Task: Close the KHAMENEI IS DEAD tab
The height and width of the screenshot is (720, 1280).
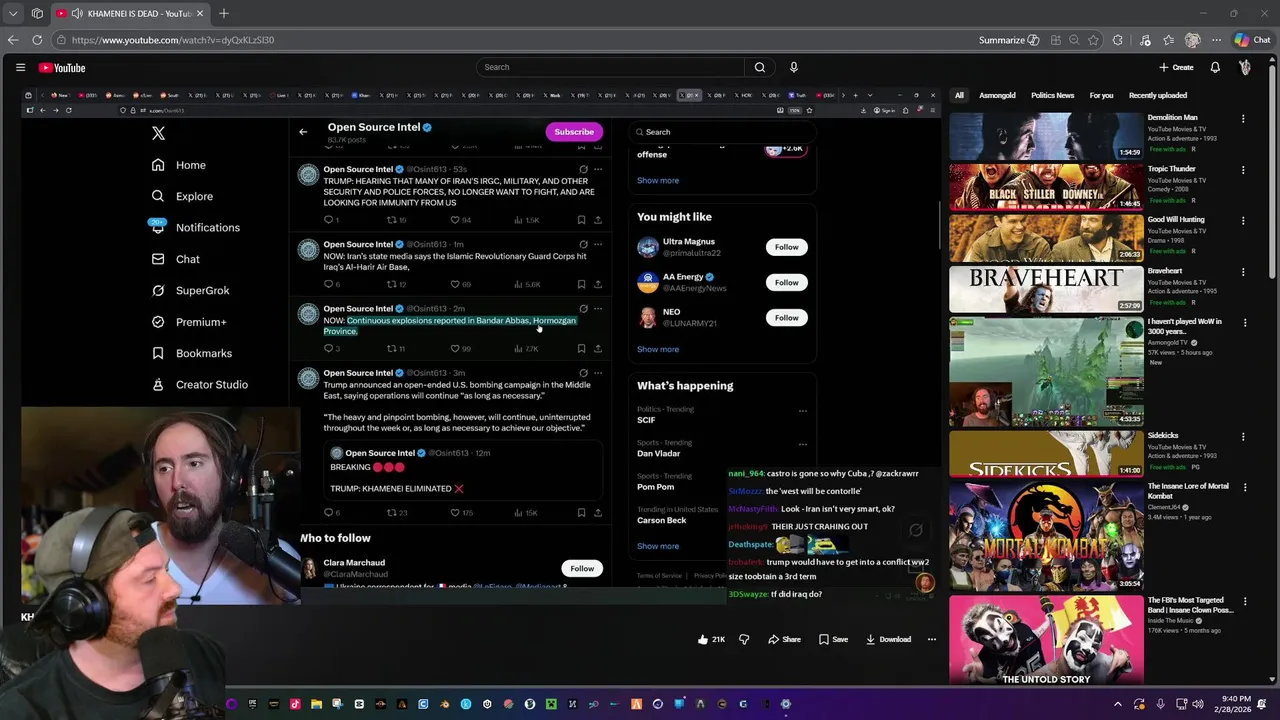Action: pyautogui.click(x=199, y=13)
